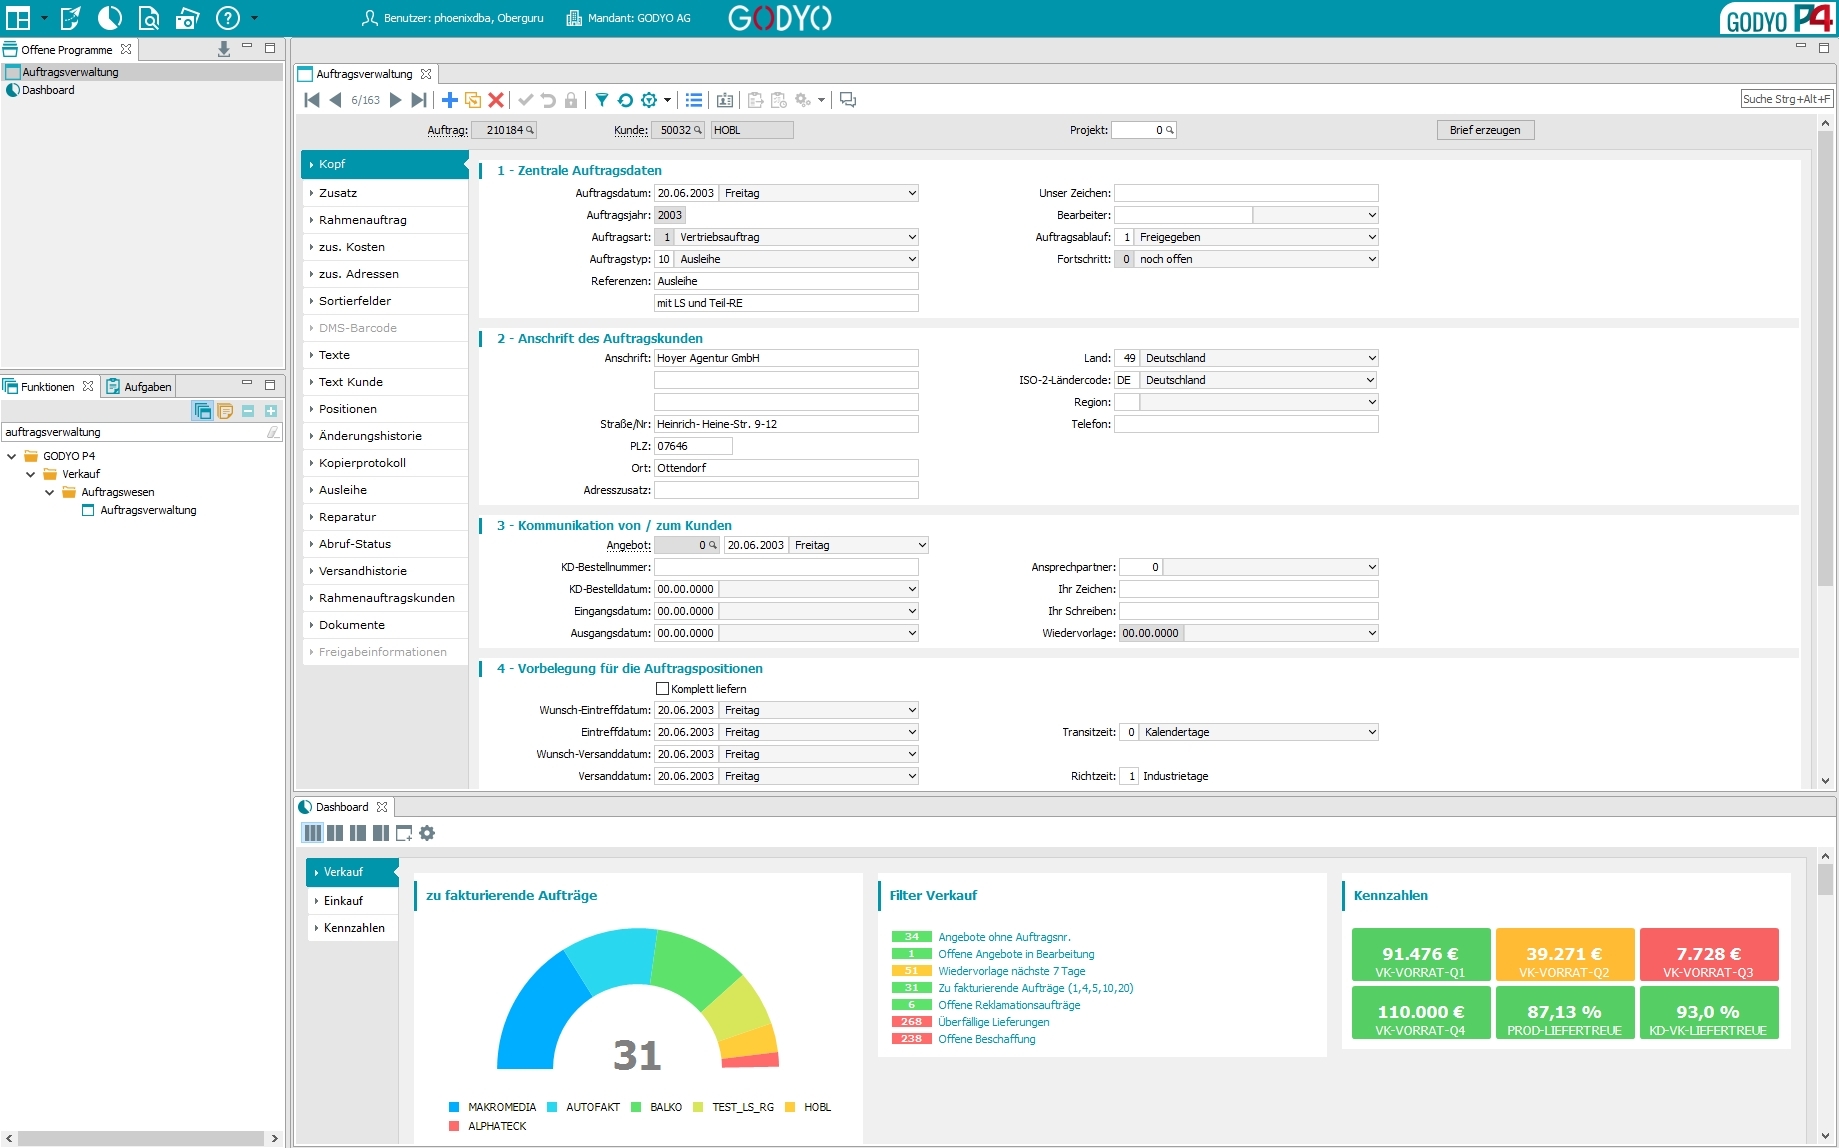Click the download arrow icon in Offene Programme
Viewport: 1839px width, 1148px height.
click(x=224, y=49)
